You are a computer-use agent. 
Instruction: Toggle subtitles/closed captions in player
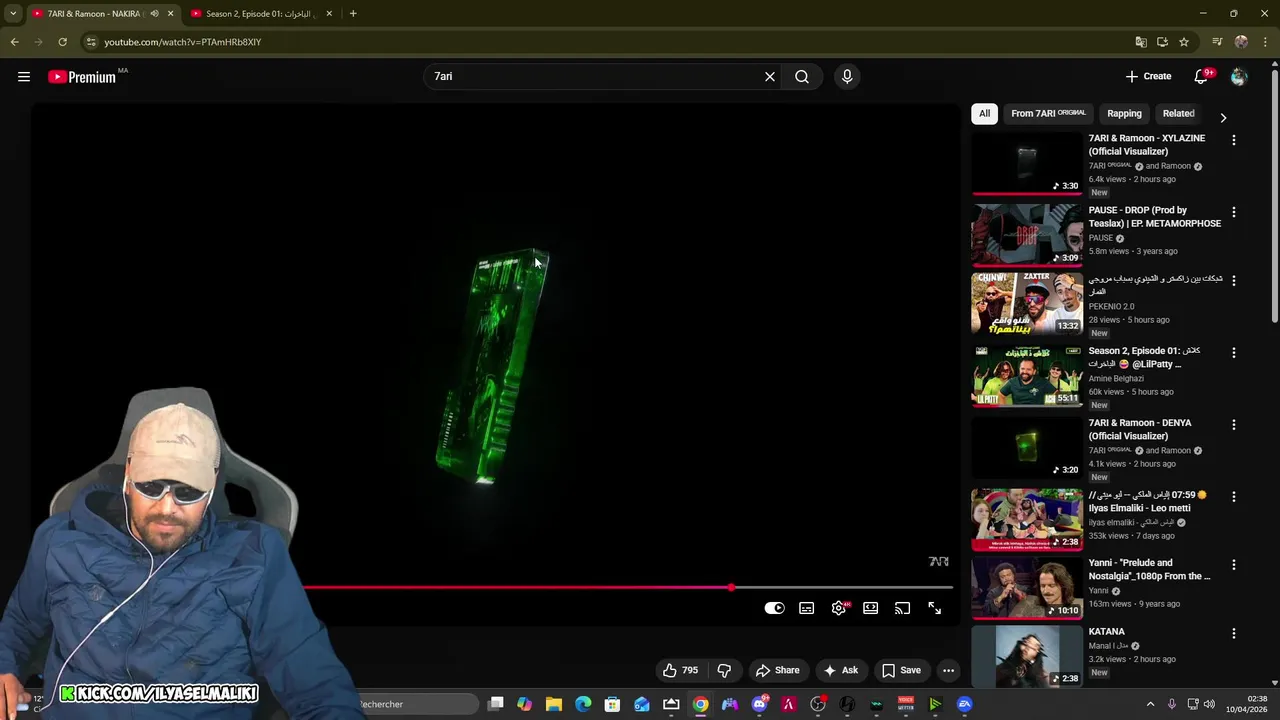[x=807, y=608]
